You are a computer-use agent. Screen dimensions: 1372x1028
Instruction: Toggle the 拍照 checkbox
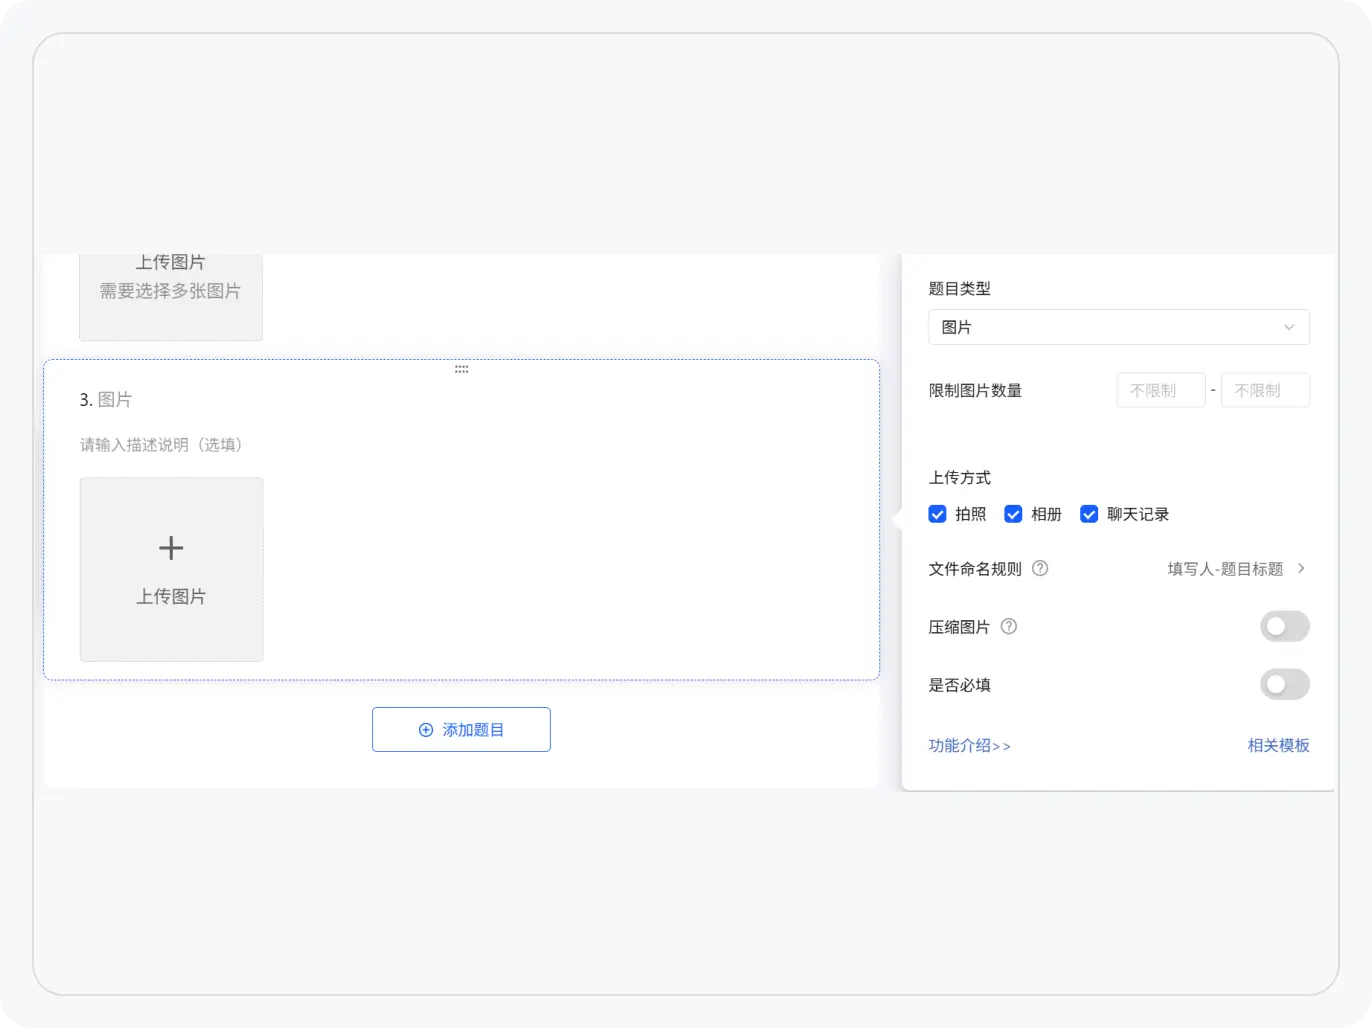tap(937, 514)
